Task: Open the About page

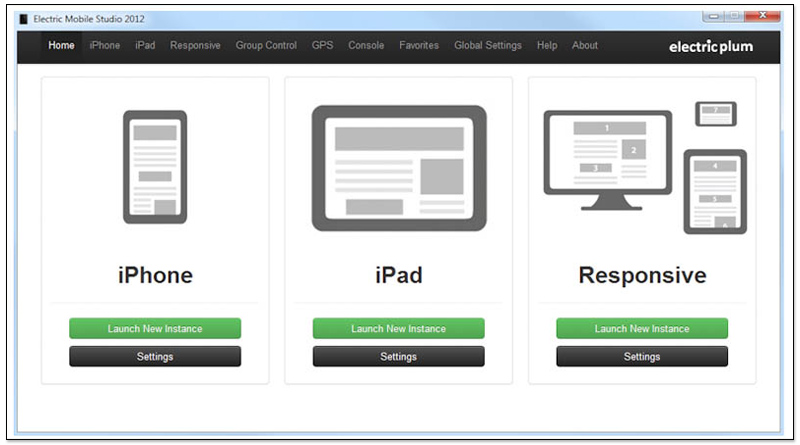Action: click(x=585, y=45)
